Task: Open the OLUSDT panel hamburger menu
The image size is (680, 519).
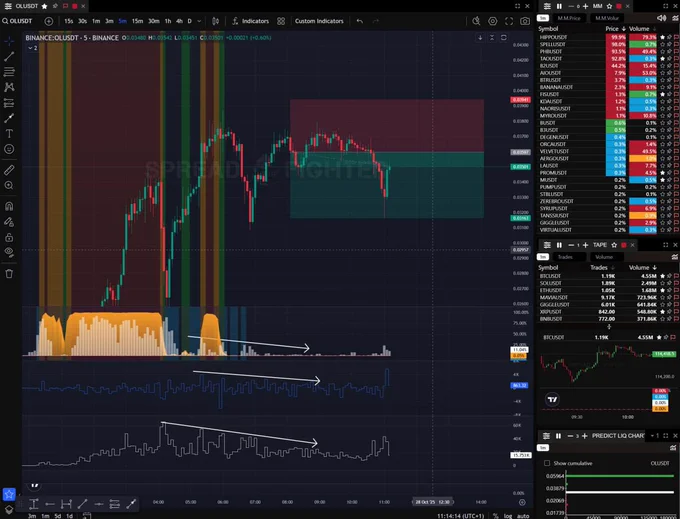Action: tap(8, 6)
